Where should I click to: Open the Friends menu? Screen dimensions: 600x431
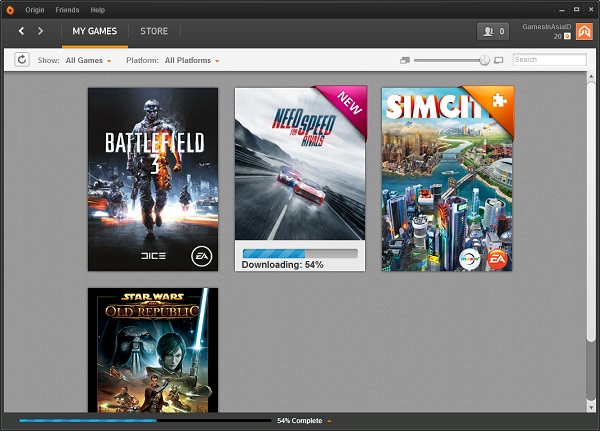point(67,10)
